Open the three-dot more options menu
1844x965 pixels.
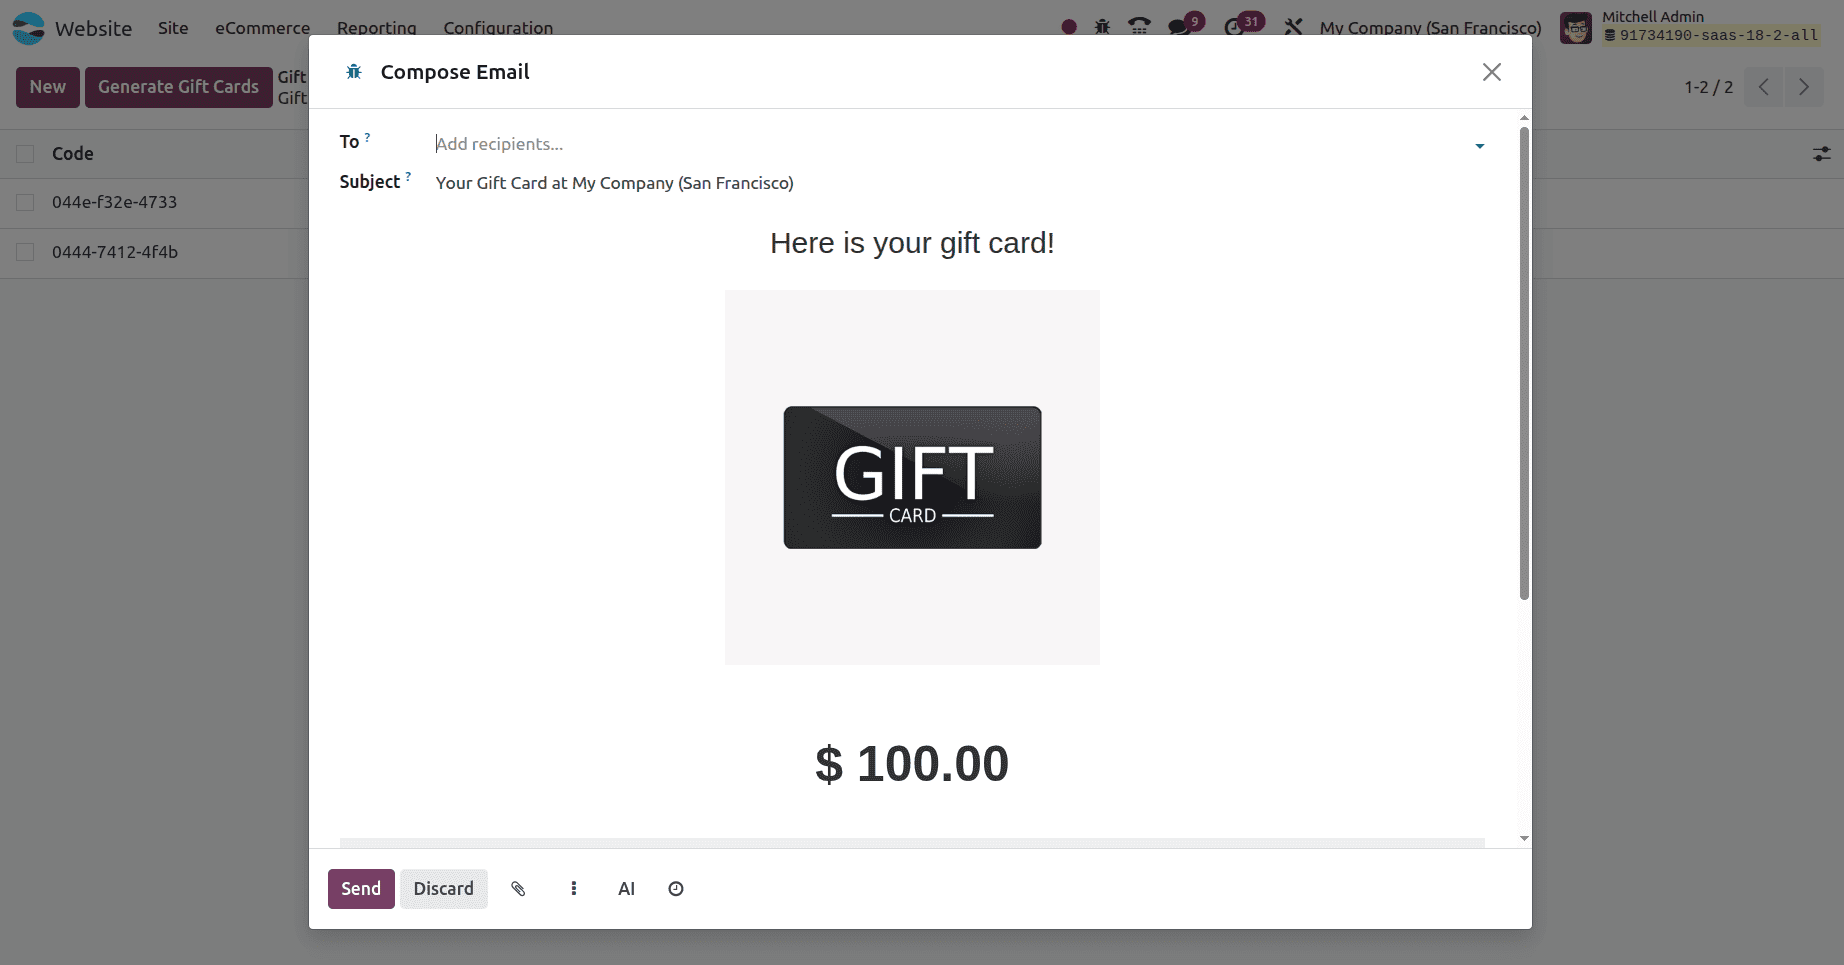point(573,889)
